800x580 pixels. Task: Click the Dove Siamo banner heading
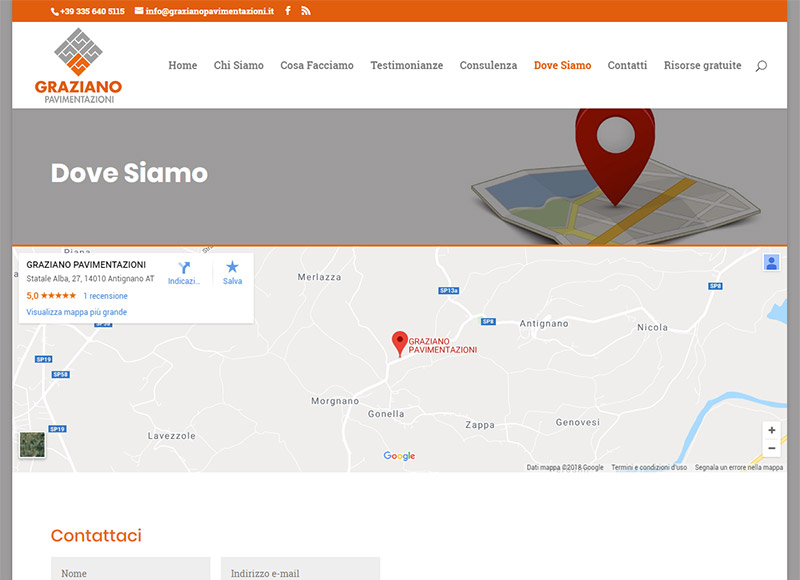129,173
